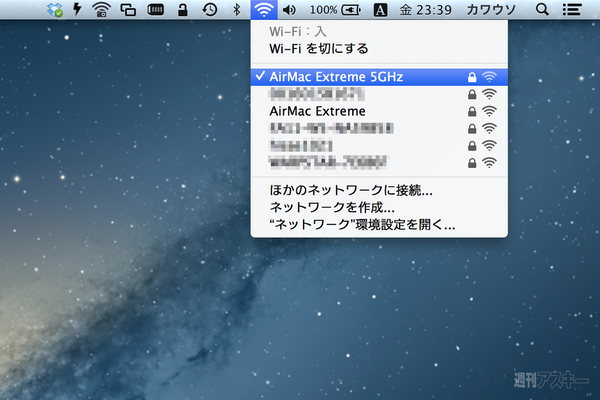
Task: Select the last blurred network in list
Action: tap(379, 163)
